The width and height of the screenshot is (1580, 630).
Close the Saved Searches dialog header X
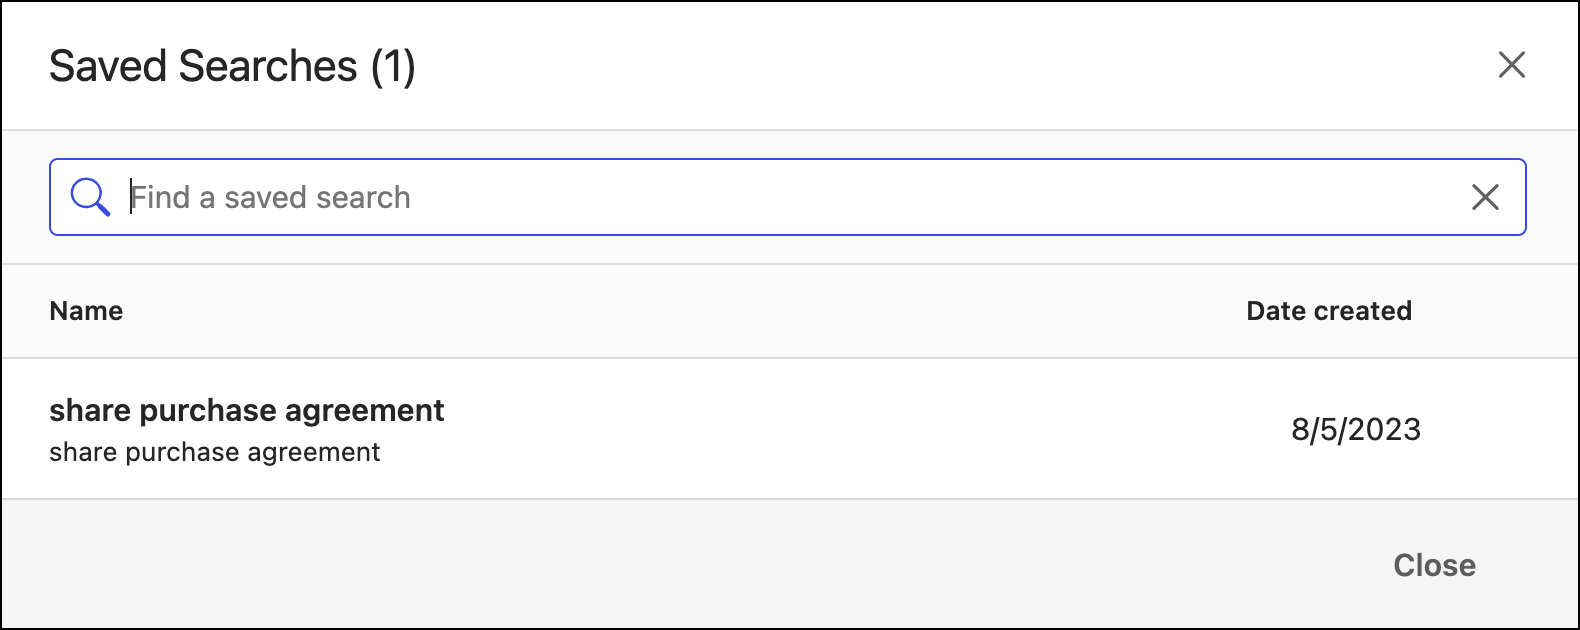pos(1511,65)
